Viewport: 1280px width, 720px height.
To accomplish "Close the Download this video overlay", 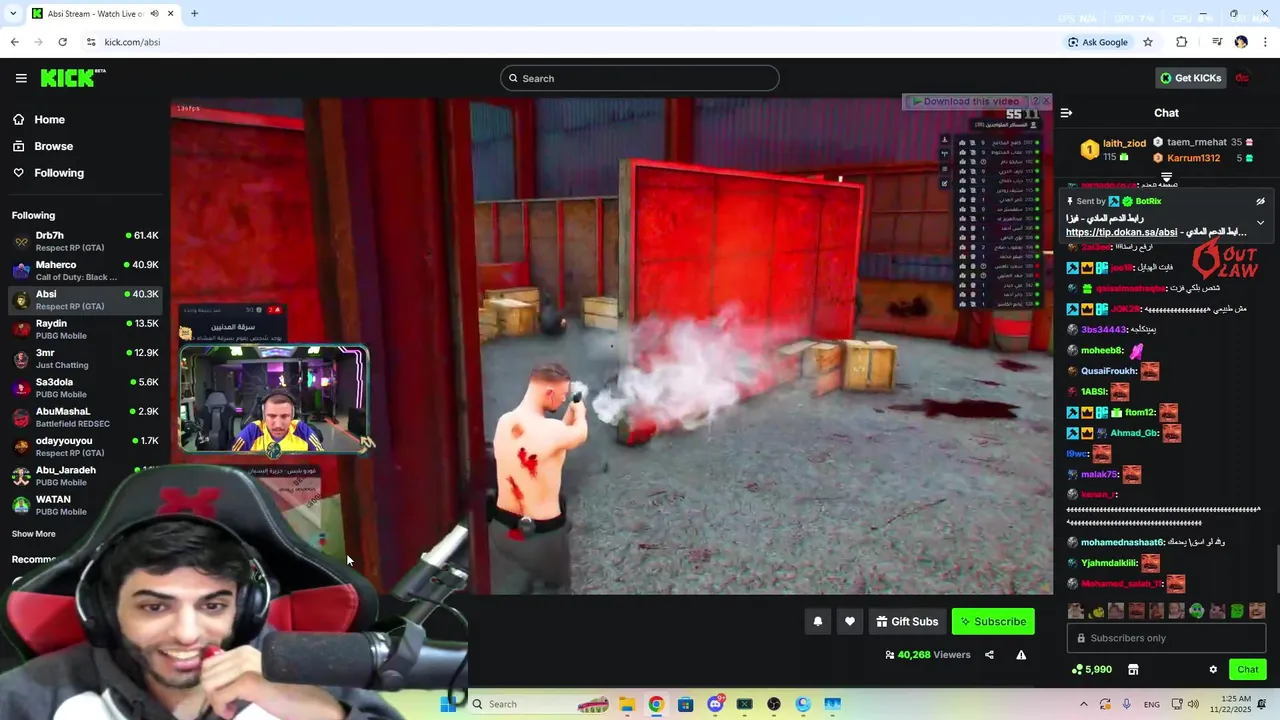I will coord(1046,101).
